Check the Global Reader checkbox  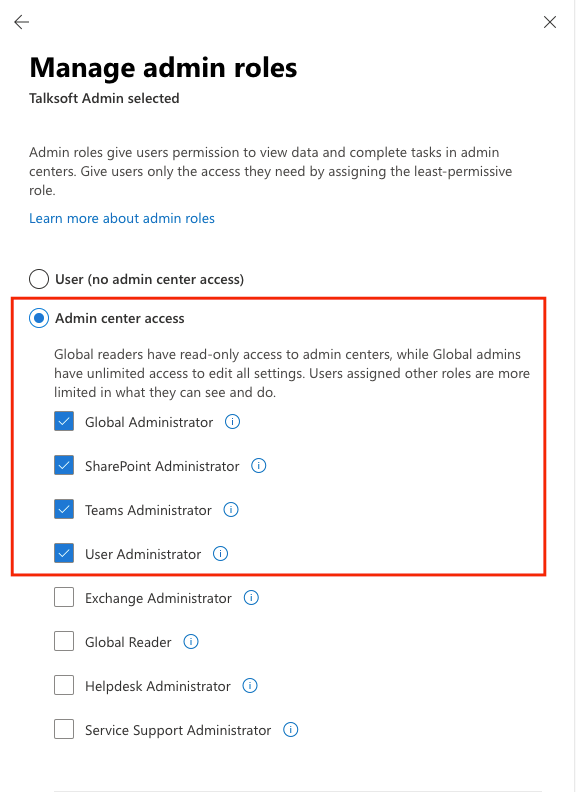(64, 641)
